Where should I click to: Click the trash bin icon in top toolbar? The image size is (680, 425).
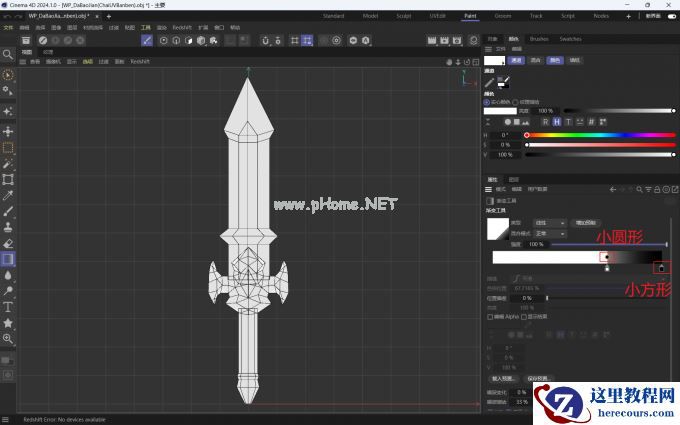click(x=26, y=40)
